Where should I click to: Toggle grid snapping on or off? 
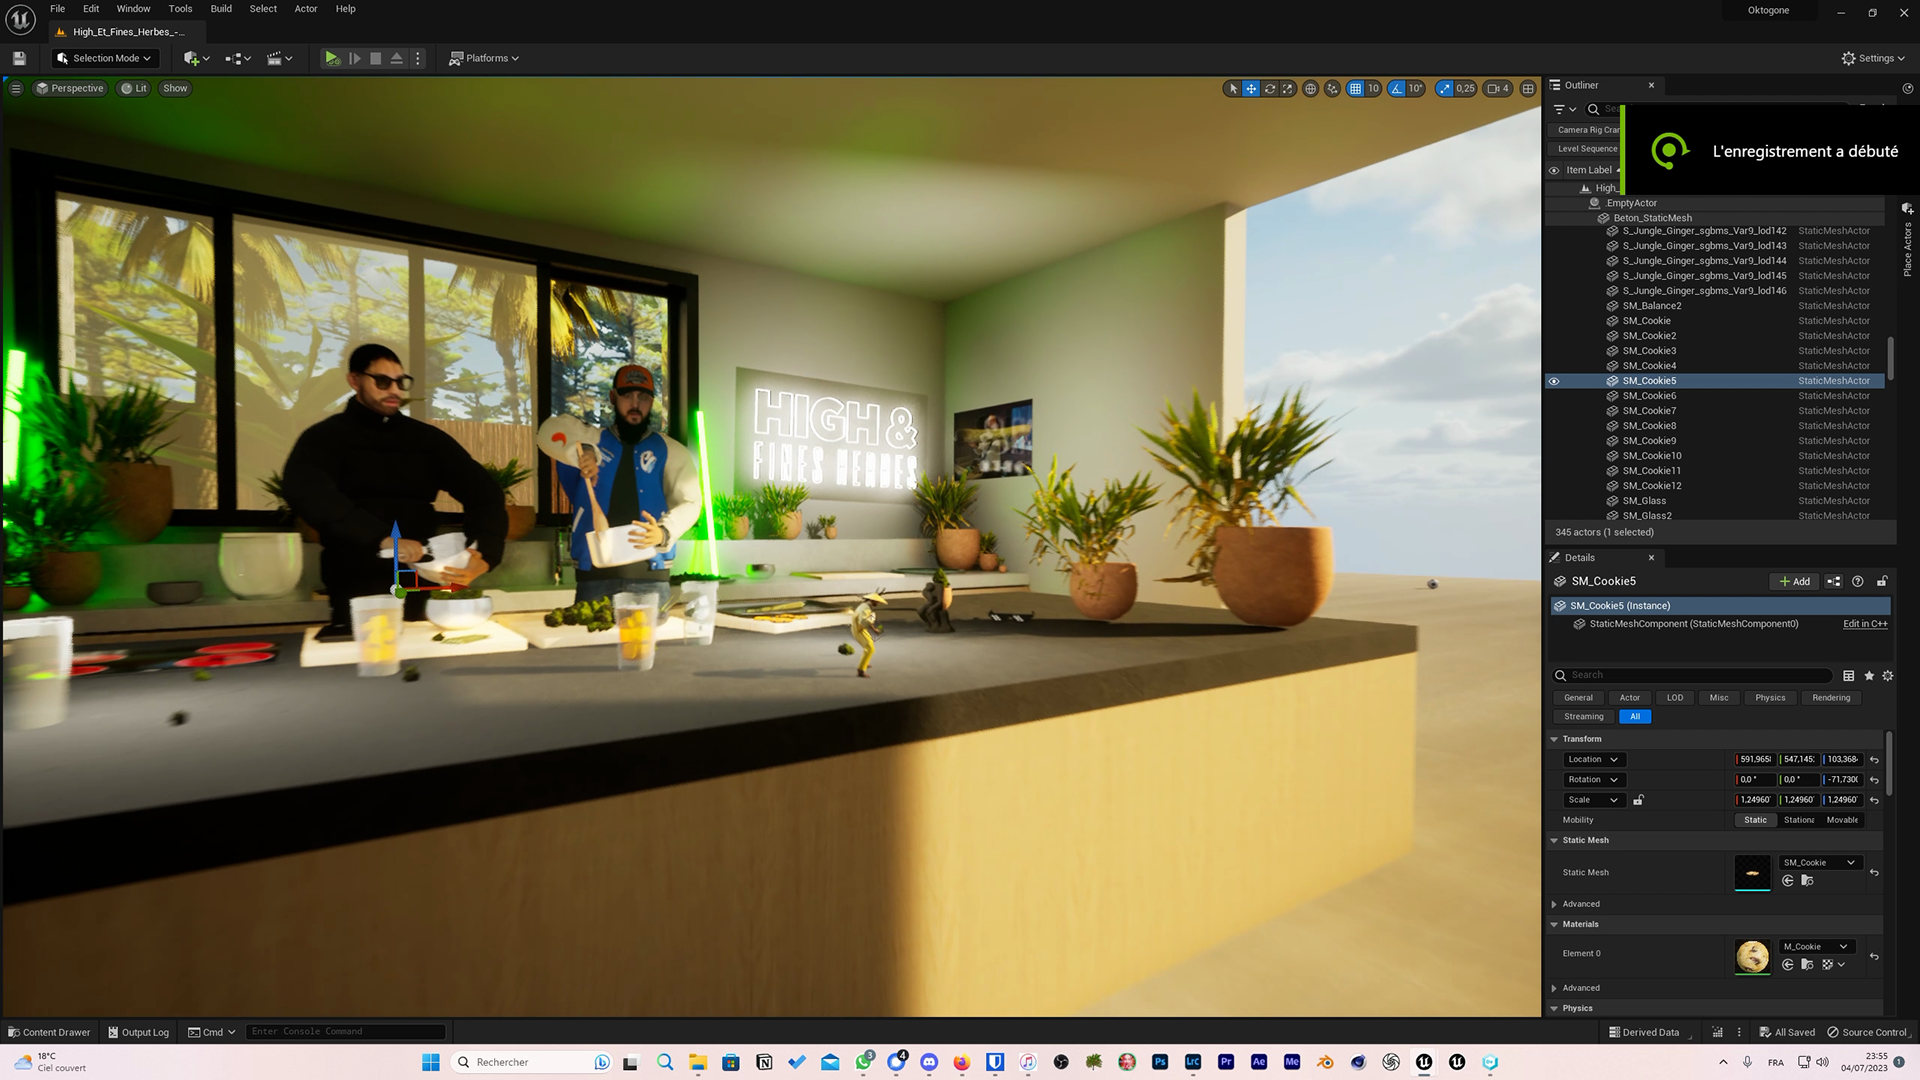pos(1355,88)
